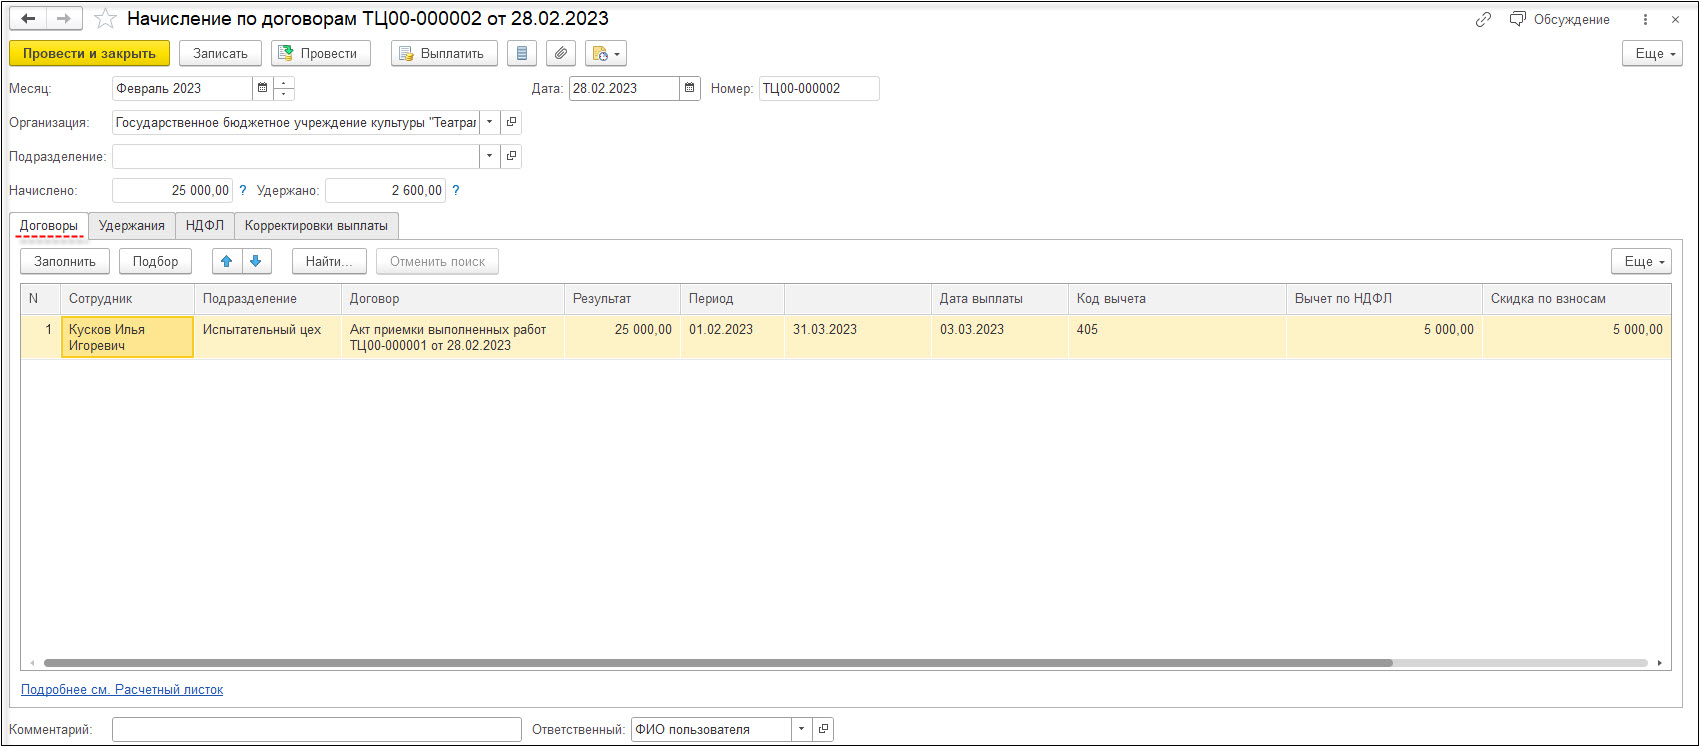The height and width of the screenshot is (746, 1699).
Task: Select Код вычета 405 cell
Action: coord(1178,337)
